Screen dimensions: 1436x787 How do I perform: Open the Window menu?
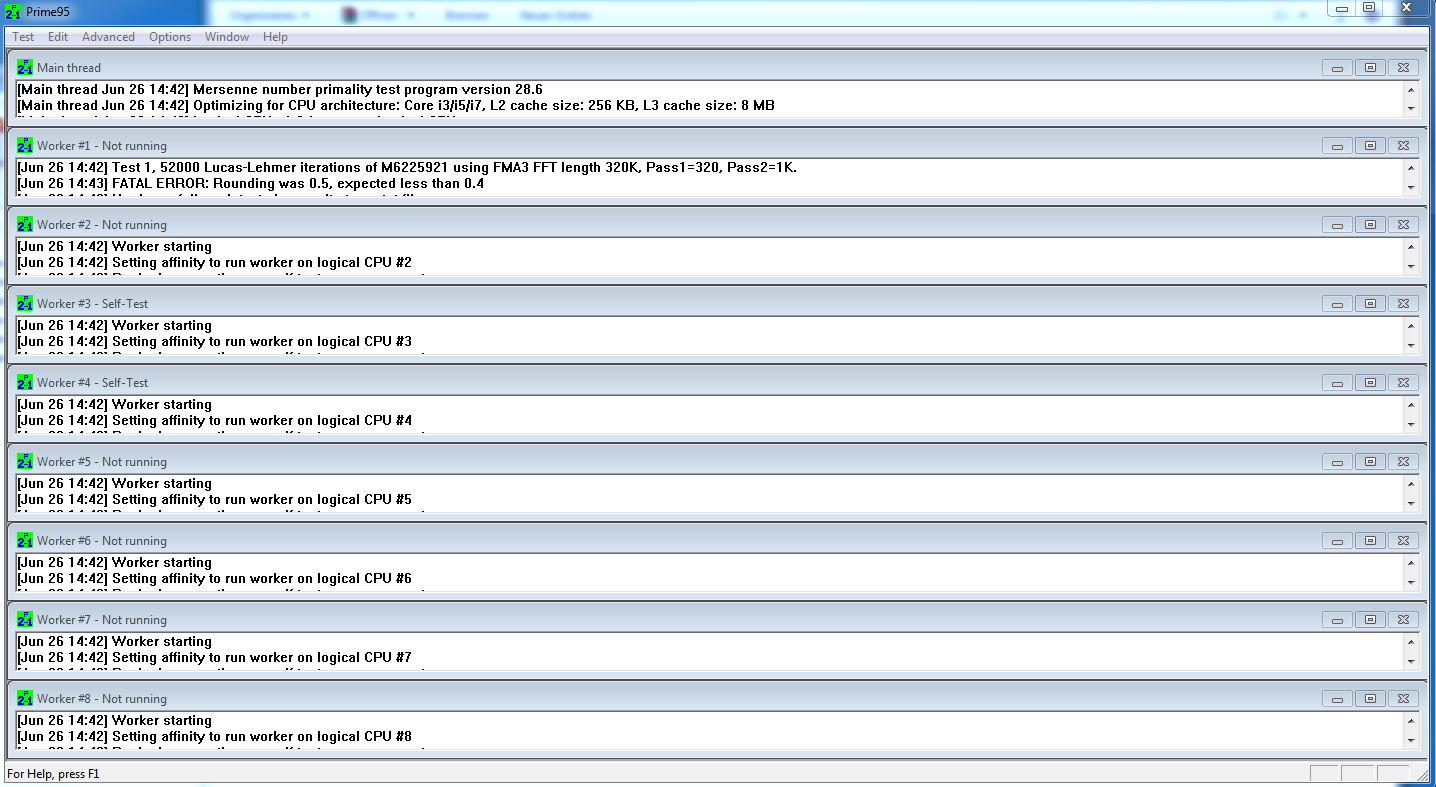point(227,37)
